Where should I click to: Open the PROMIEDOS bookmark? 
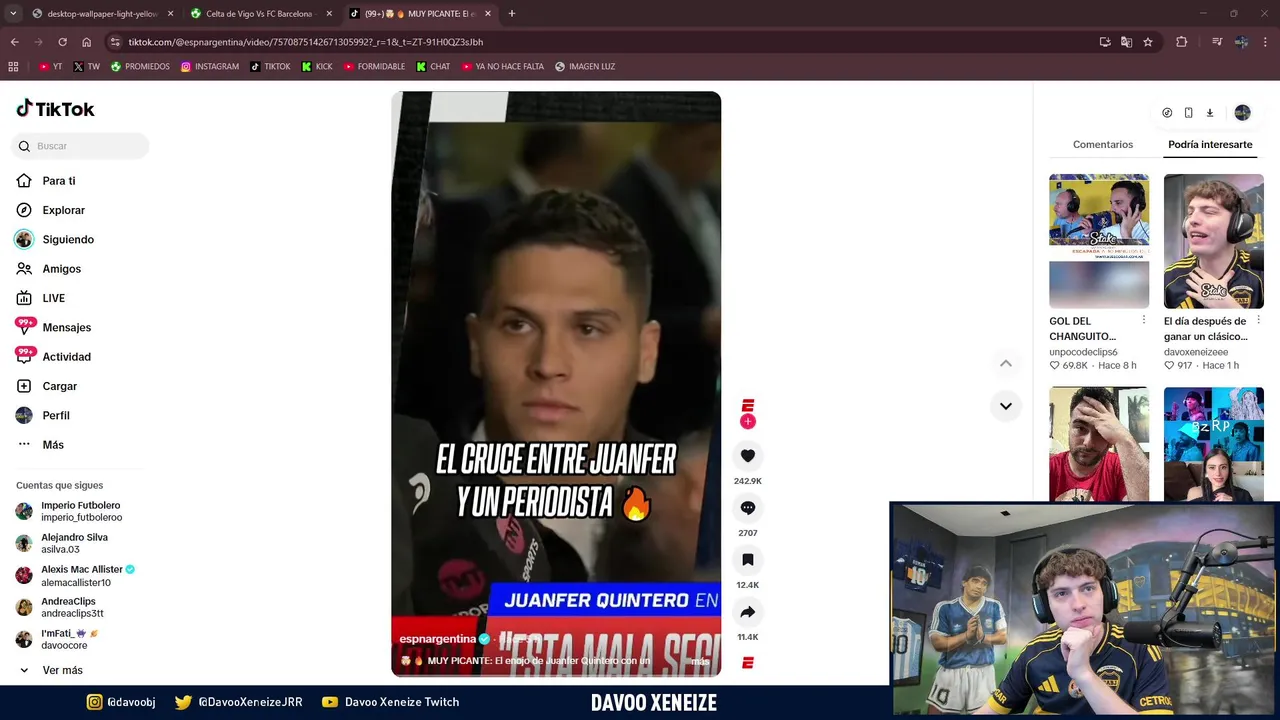[140, 67]
